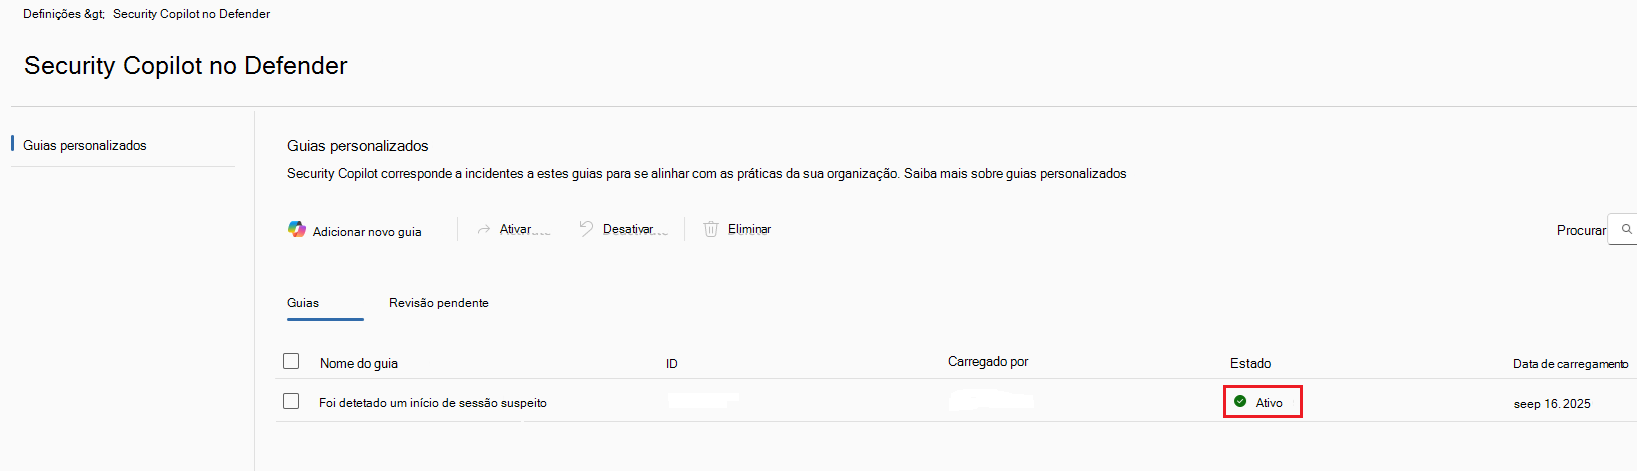Click the Ativar arrow icon
The image size is (1637, 471).
pos(483,229)
